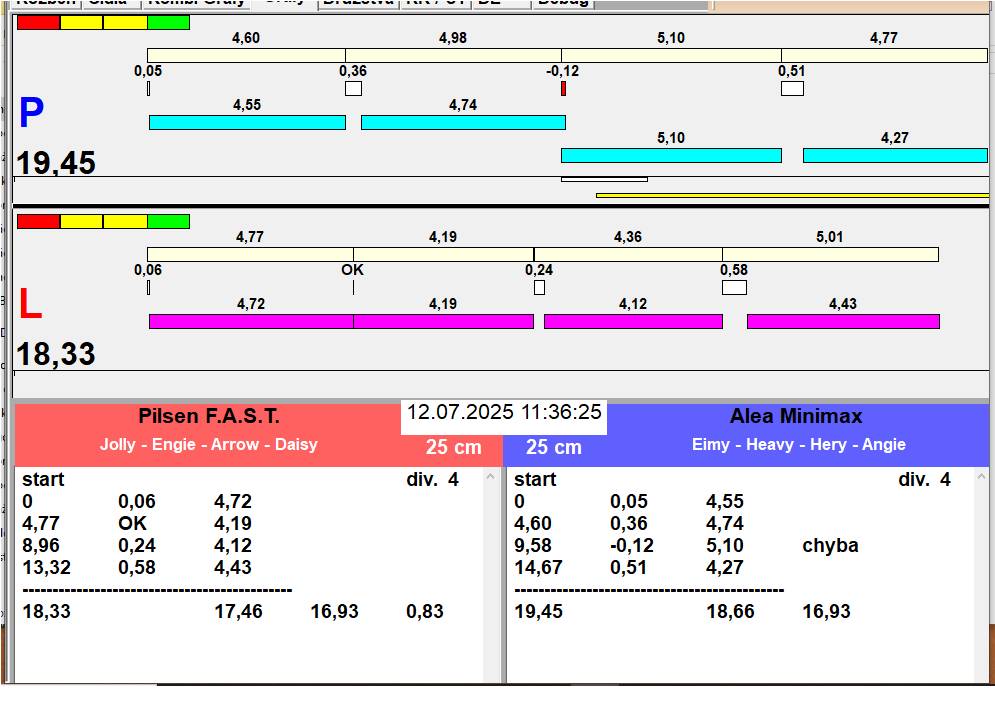Screen dimensions: 995x701
Task: Click 0,83 in Pilsen totals row
Action: pyautogui.click(x=425, y=612)
